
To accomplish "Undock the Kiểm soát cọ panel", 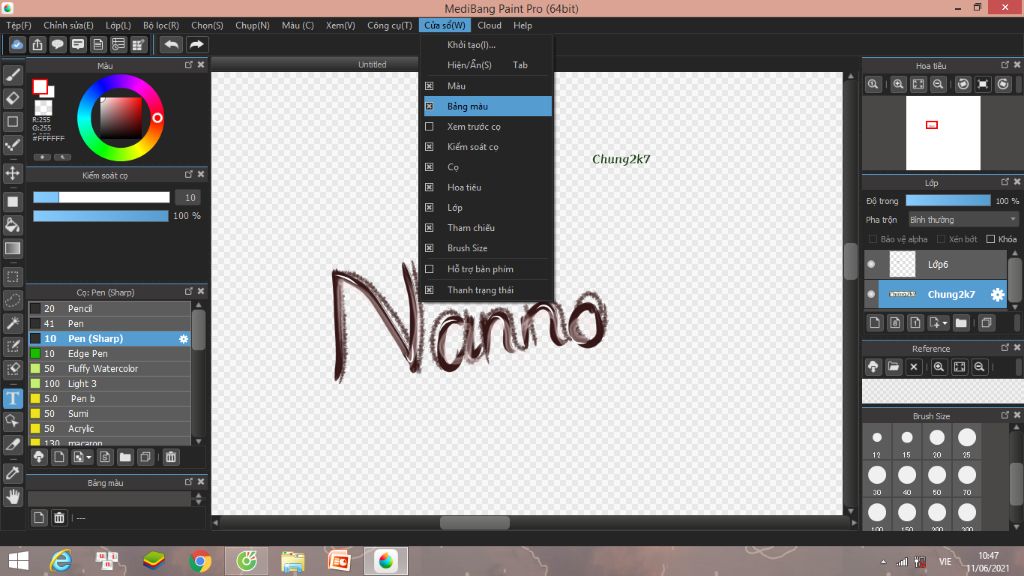I will point(188,174).
